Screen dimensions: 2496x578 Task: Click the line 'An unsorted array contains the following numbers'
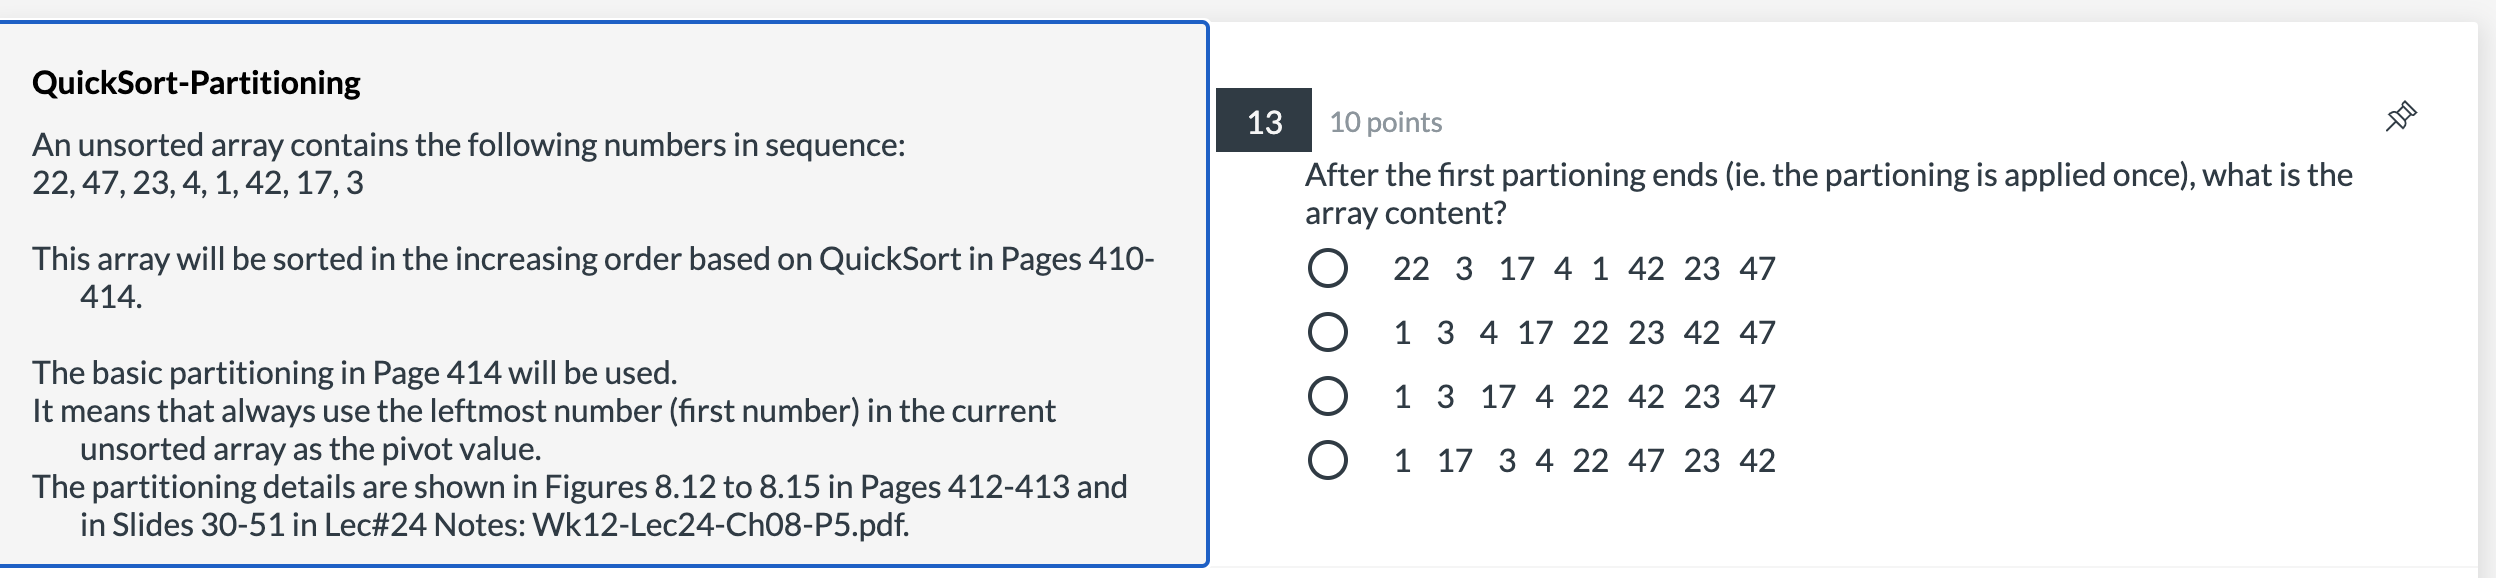coord(468,145)
